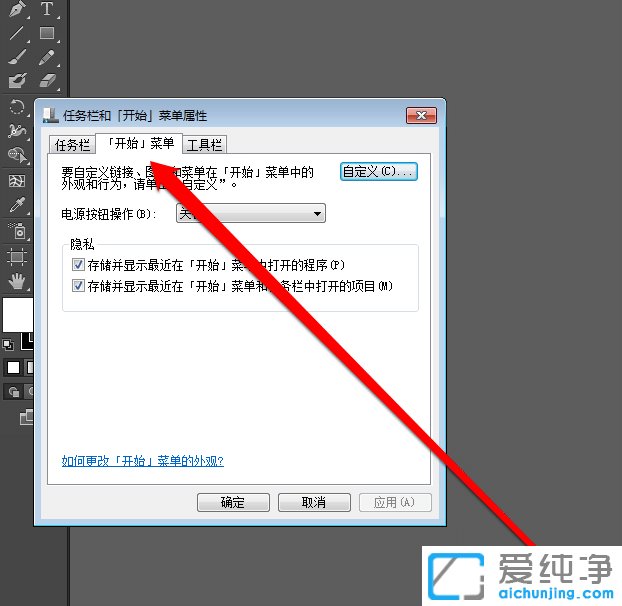Click the Draw Normal mode icon

[14, 392]
